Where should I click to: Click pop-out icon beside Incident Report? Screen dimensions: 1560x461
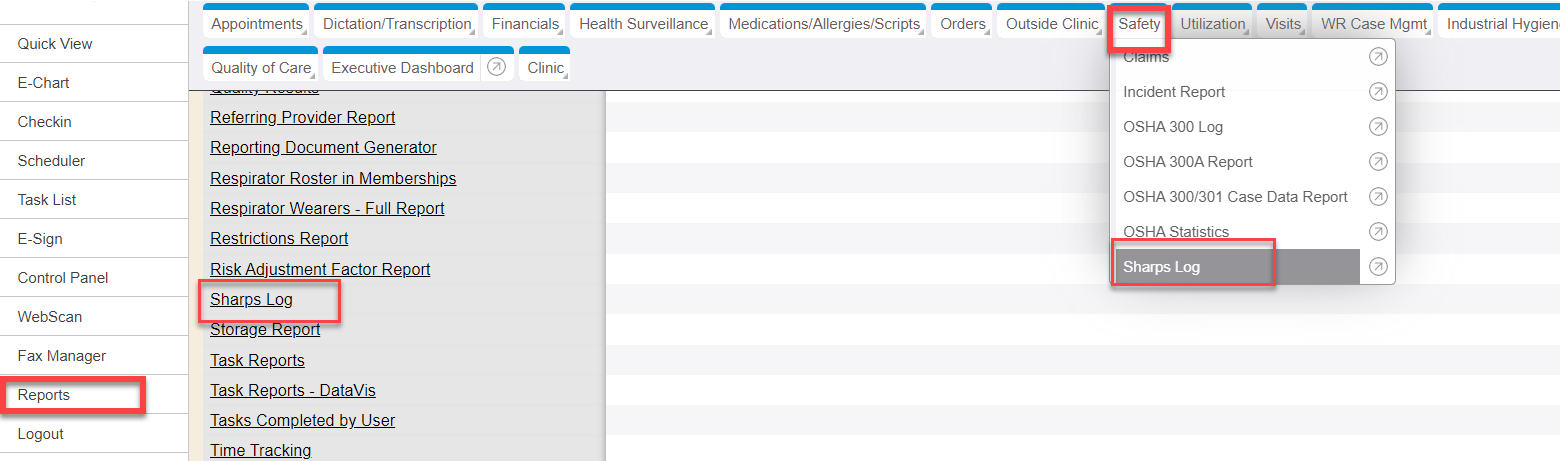(1378, 92)
